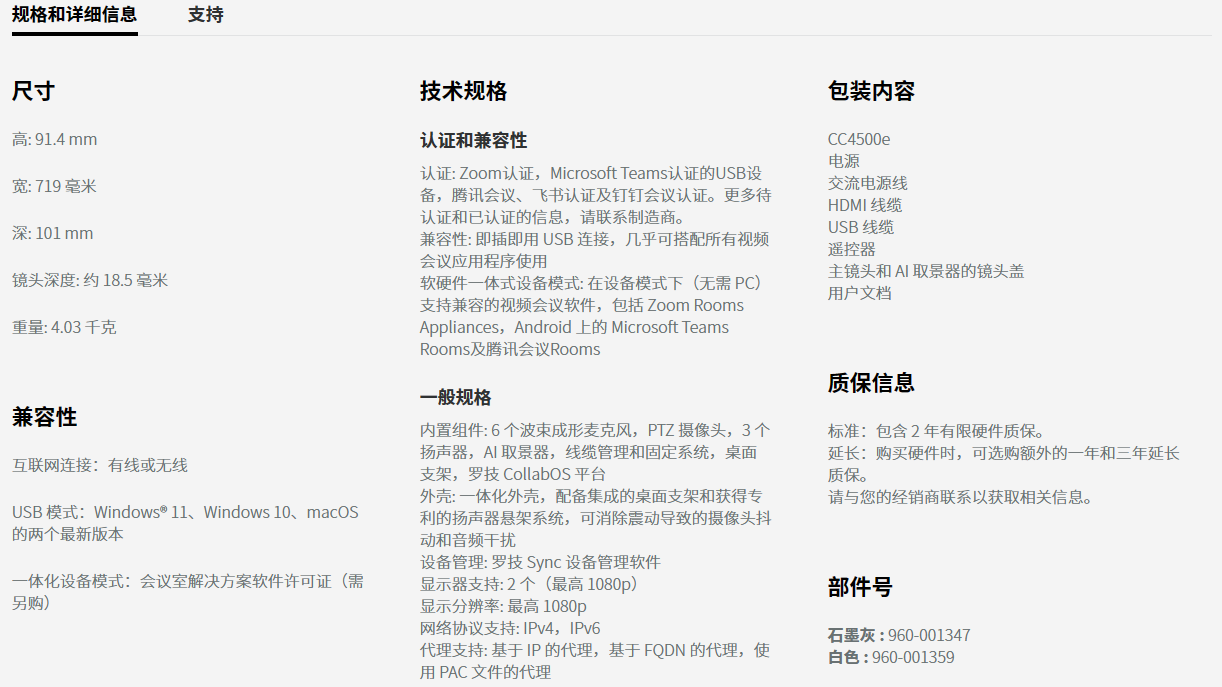Click the '白色 : 960-001359' part number
Viewport: 1222px width, 687px height.
coord(891,658)
